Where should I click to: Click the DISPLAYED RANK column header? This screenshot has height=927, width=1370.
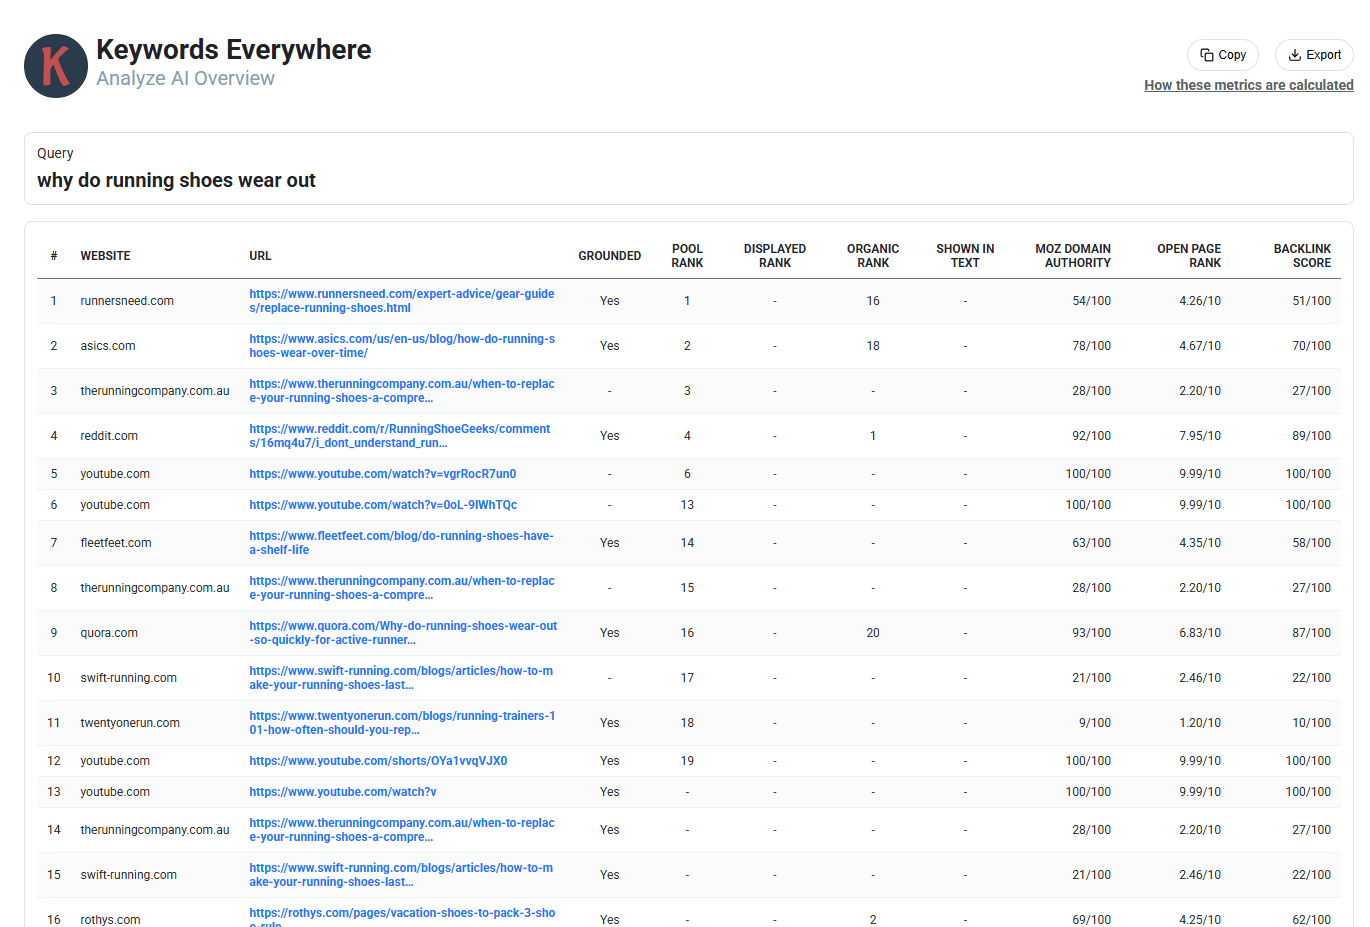coord(775,256)
